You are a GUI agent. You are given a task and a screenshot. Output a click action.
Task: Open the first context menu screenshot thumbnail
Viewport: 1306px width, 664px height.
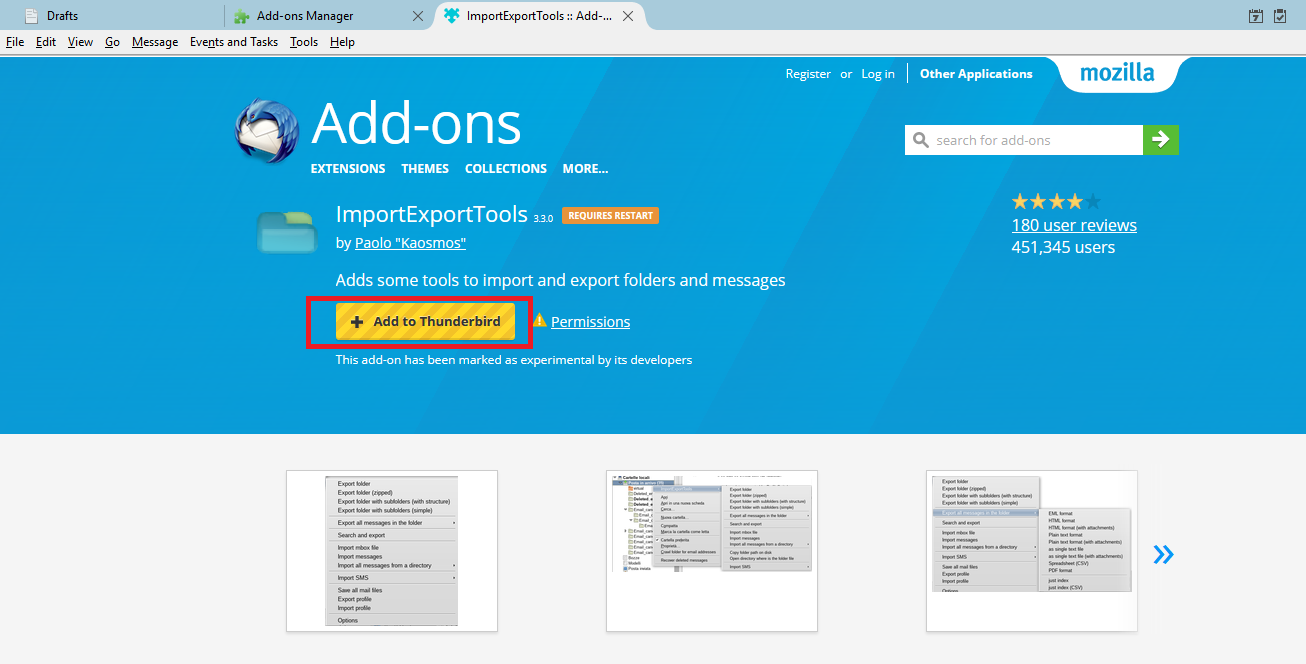tap(392, 551)
